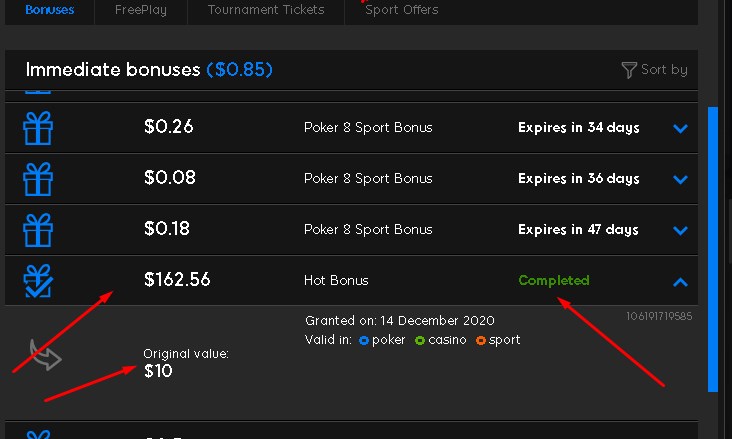This screenshot has height=439, width=732.
Task: Open the Tournament Tickets tab
Action: [x=266, y=10]
